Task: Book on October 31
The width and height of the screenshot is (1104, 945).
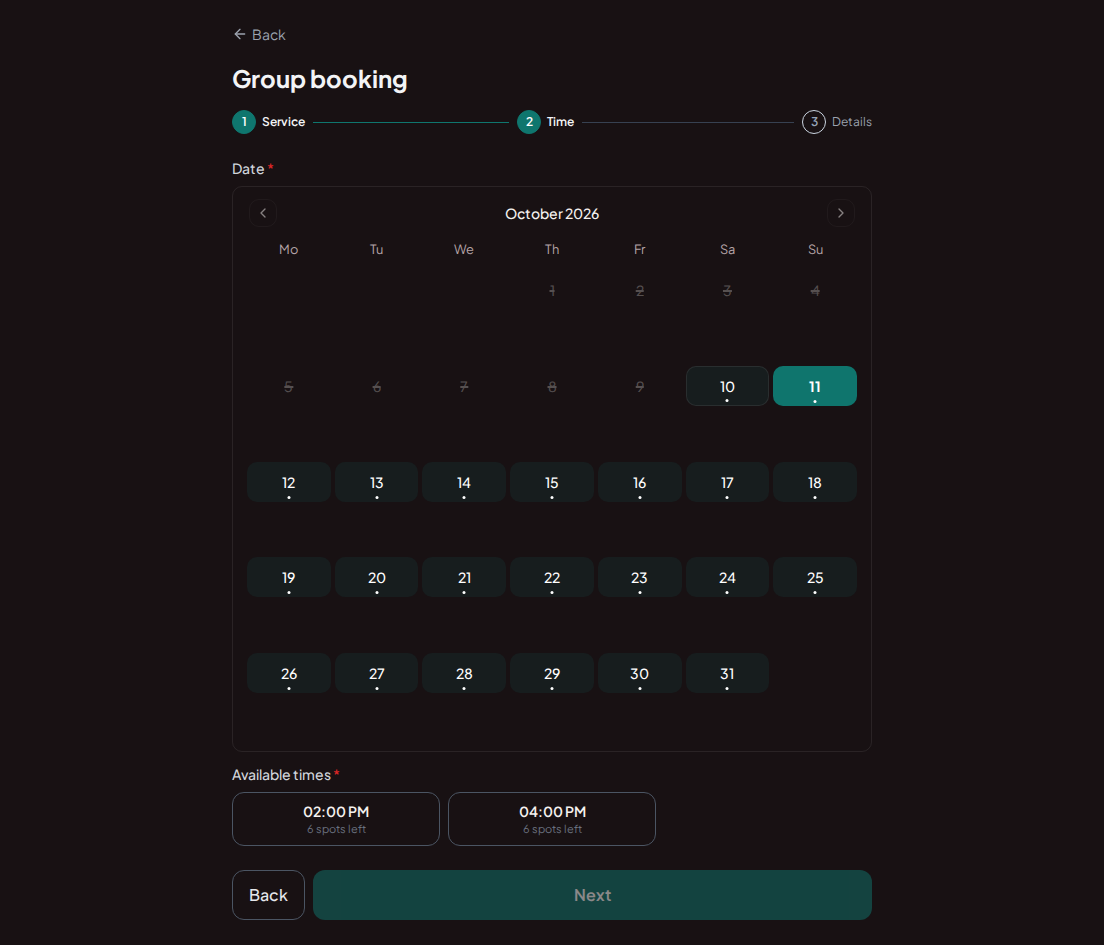Action: [727, 673]
